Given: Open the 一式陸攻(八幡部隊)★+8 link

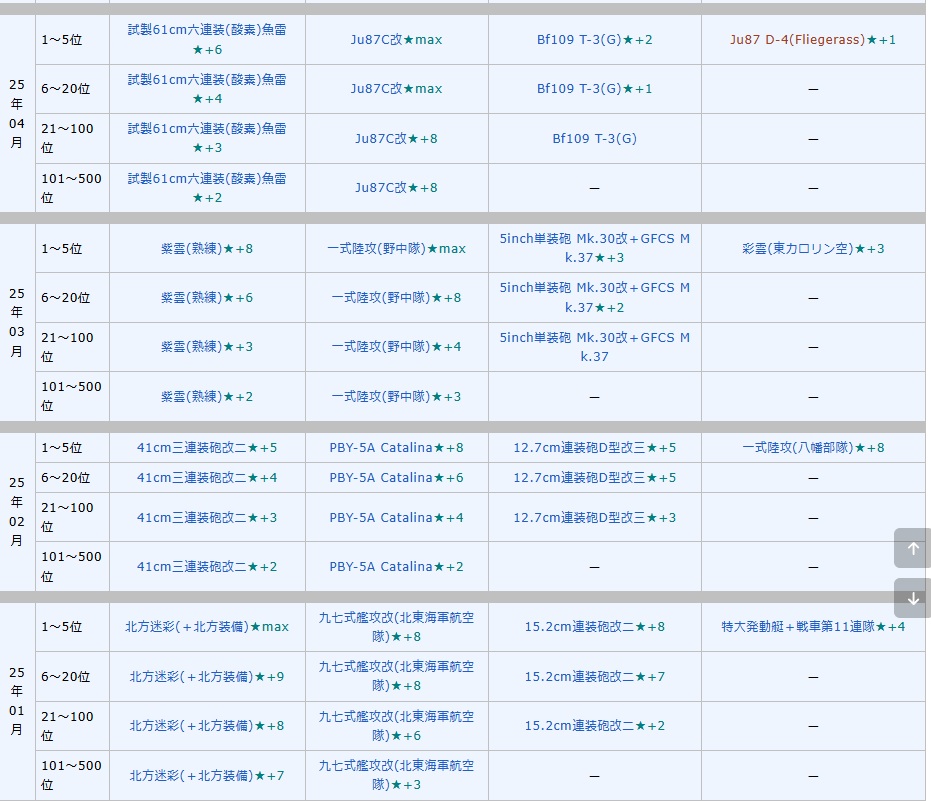Looking at the screenshot, I should coord(813,448).
